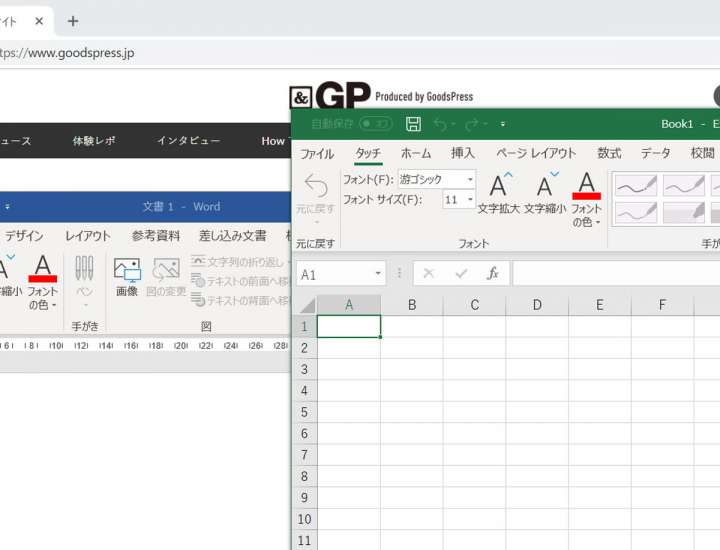Open the 数式 tab in Excel
Viewport: 720px width, 550px height.
(609, 153)
